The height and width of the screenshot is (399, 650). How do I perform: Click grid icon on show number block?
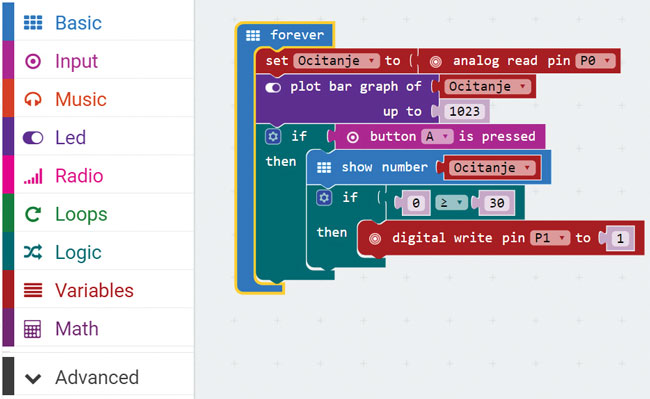[x=324, y=168]
